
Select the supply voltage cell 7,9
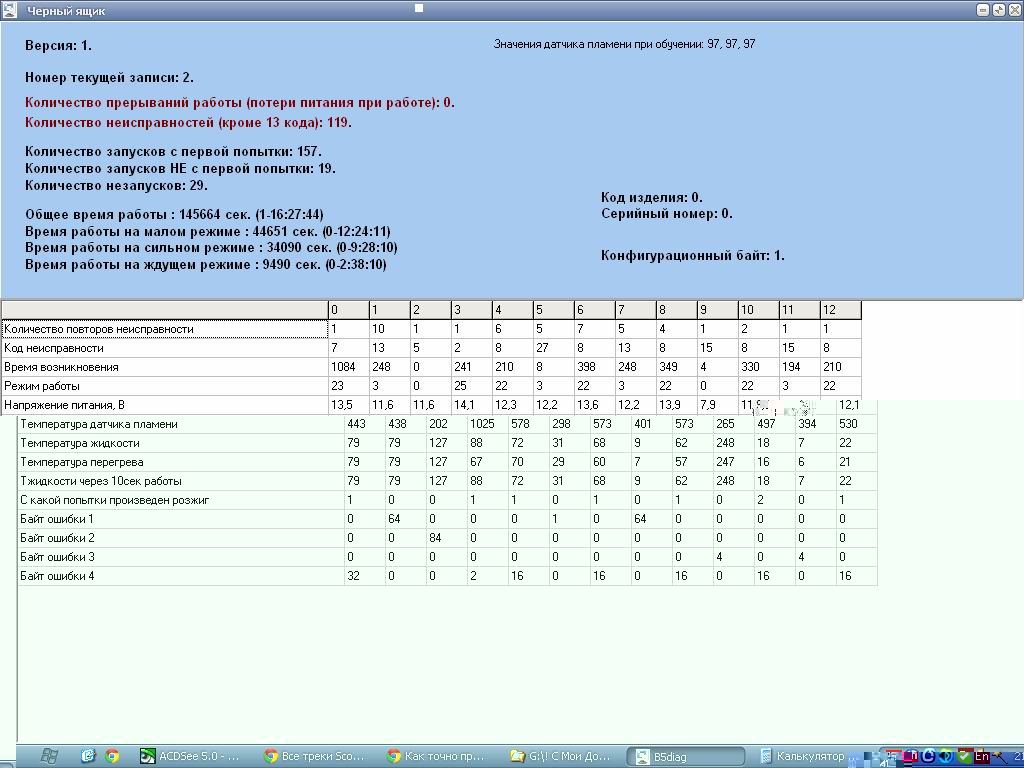[718, 405]
